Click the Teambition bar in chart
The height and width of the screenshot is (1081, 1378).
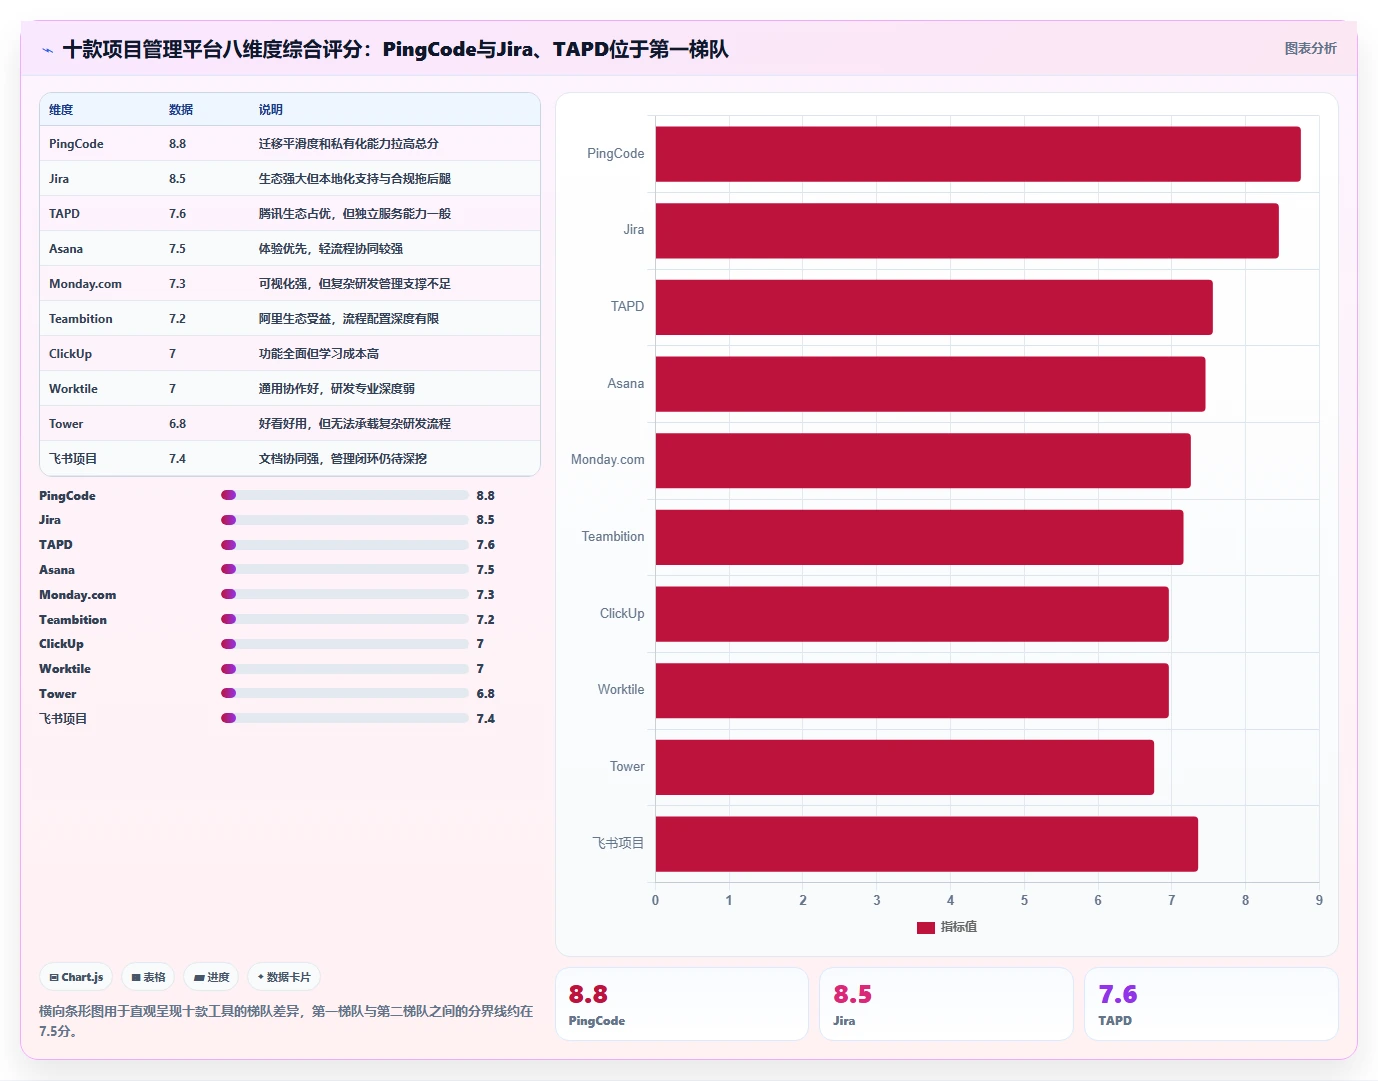(x=919, y=537)
